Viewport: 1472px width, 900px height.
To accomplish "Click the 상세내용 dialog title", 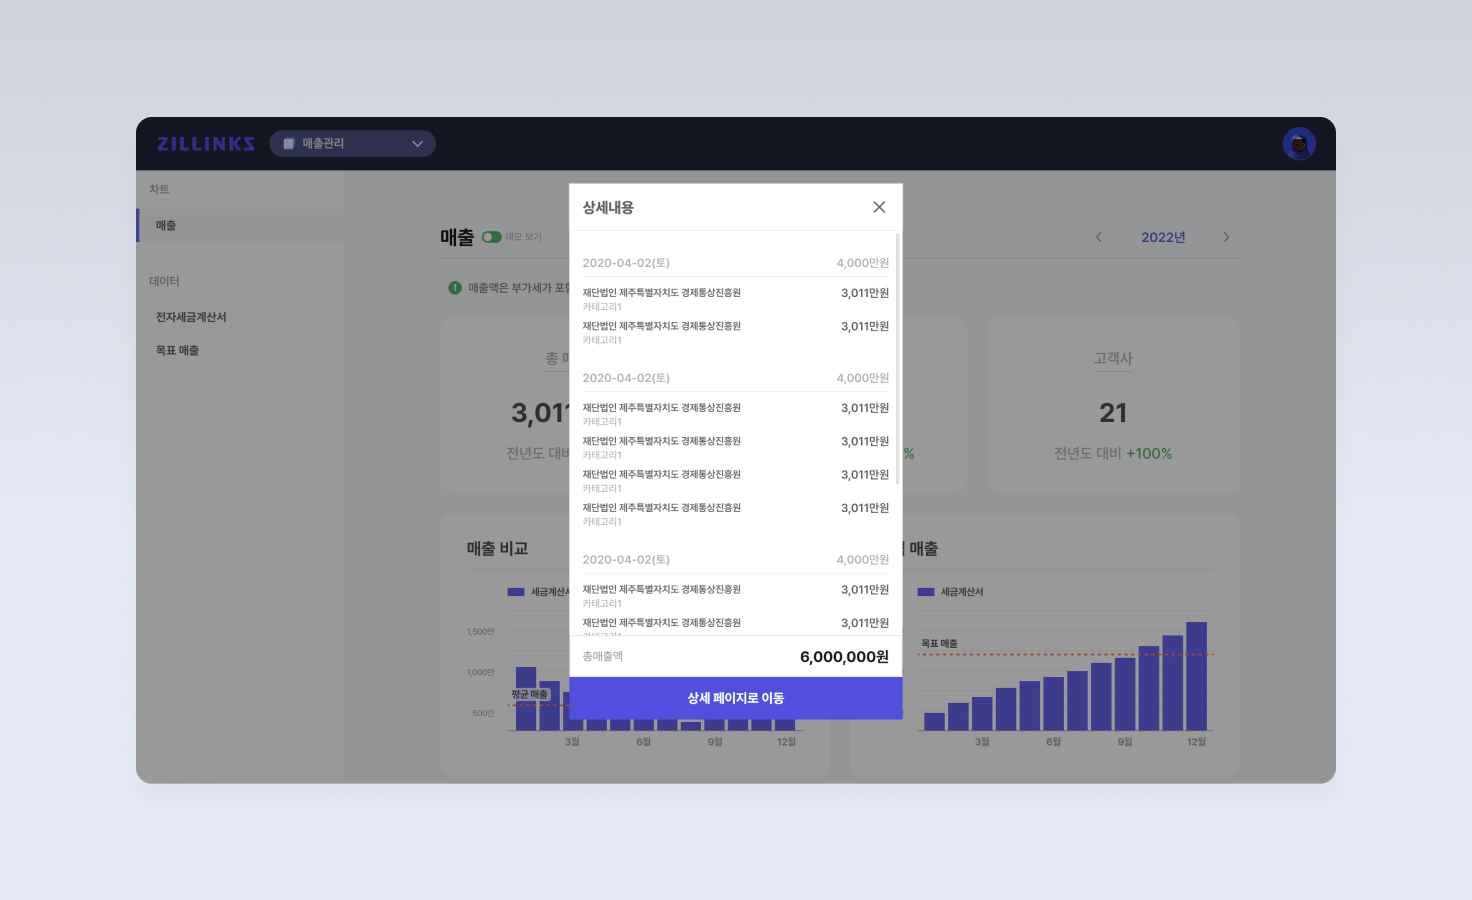I will click(608, 207).
